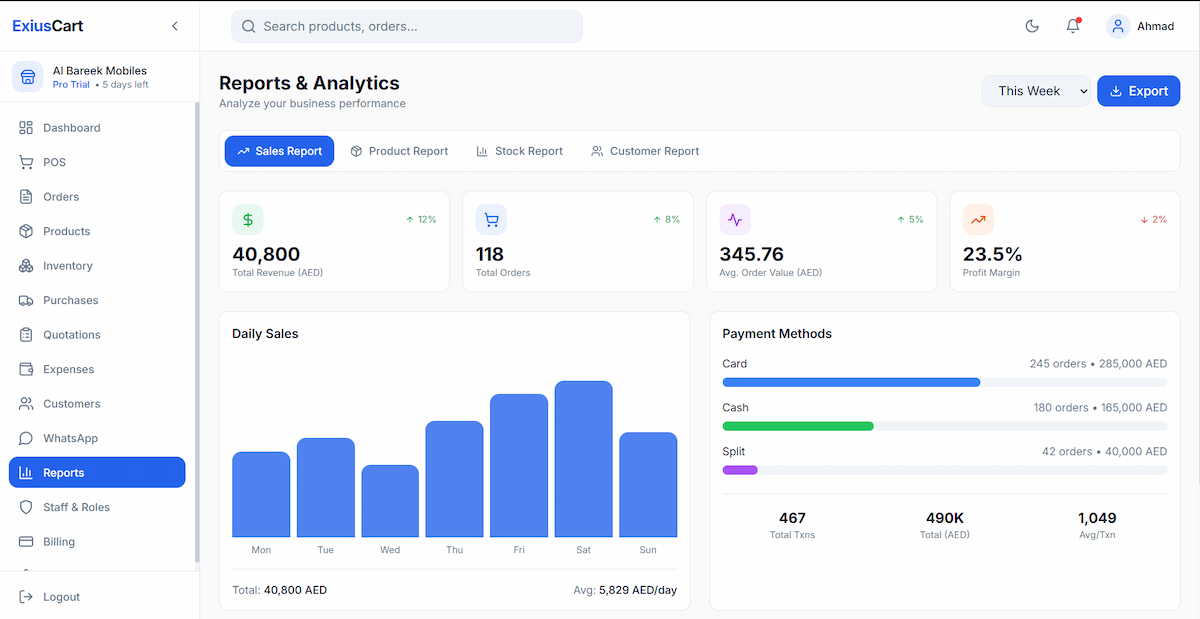Viewport: 1200px width, 619px height.
Task: Click the blue cart Total Orders icon
Action: [x=491, y=220]
